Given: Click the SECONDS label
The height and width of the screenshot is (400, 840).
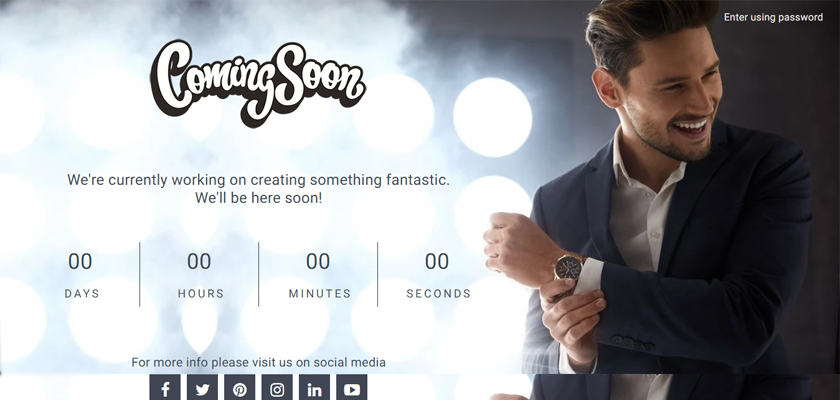Looking at the screenshot, I should pos(439,293).
